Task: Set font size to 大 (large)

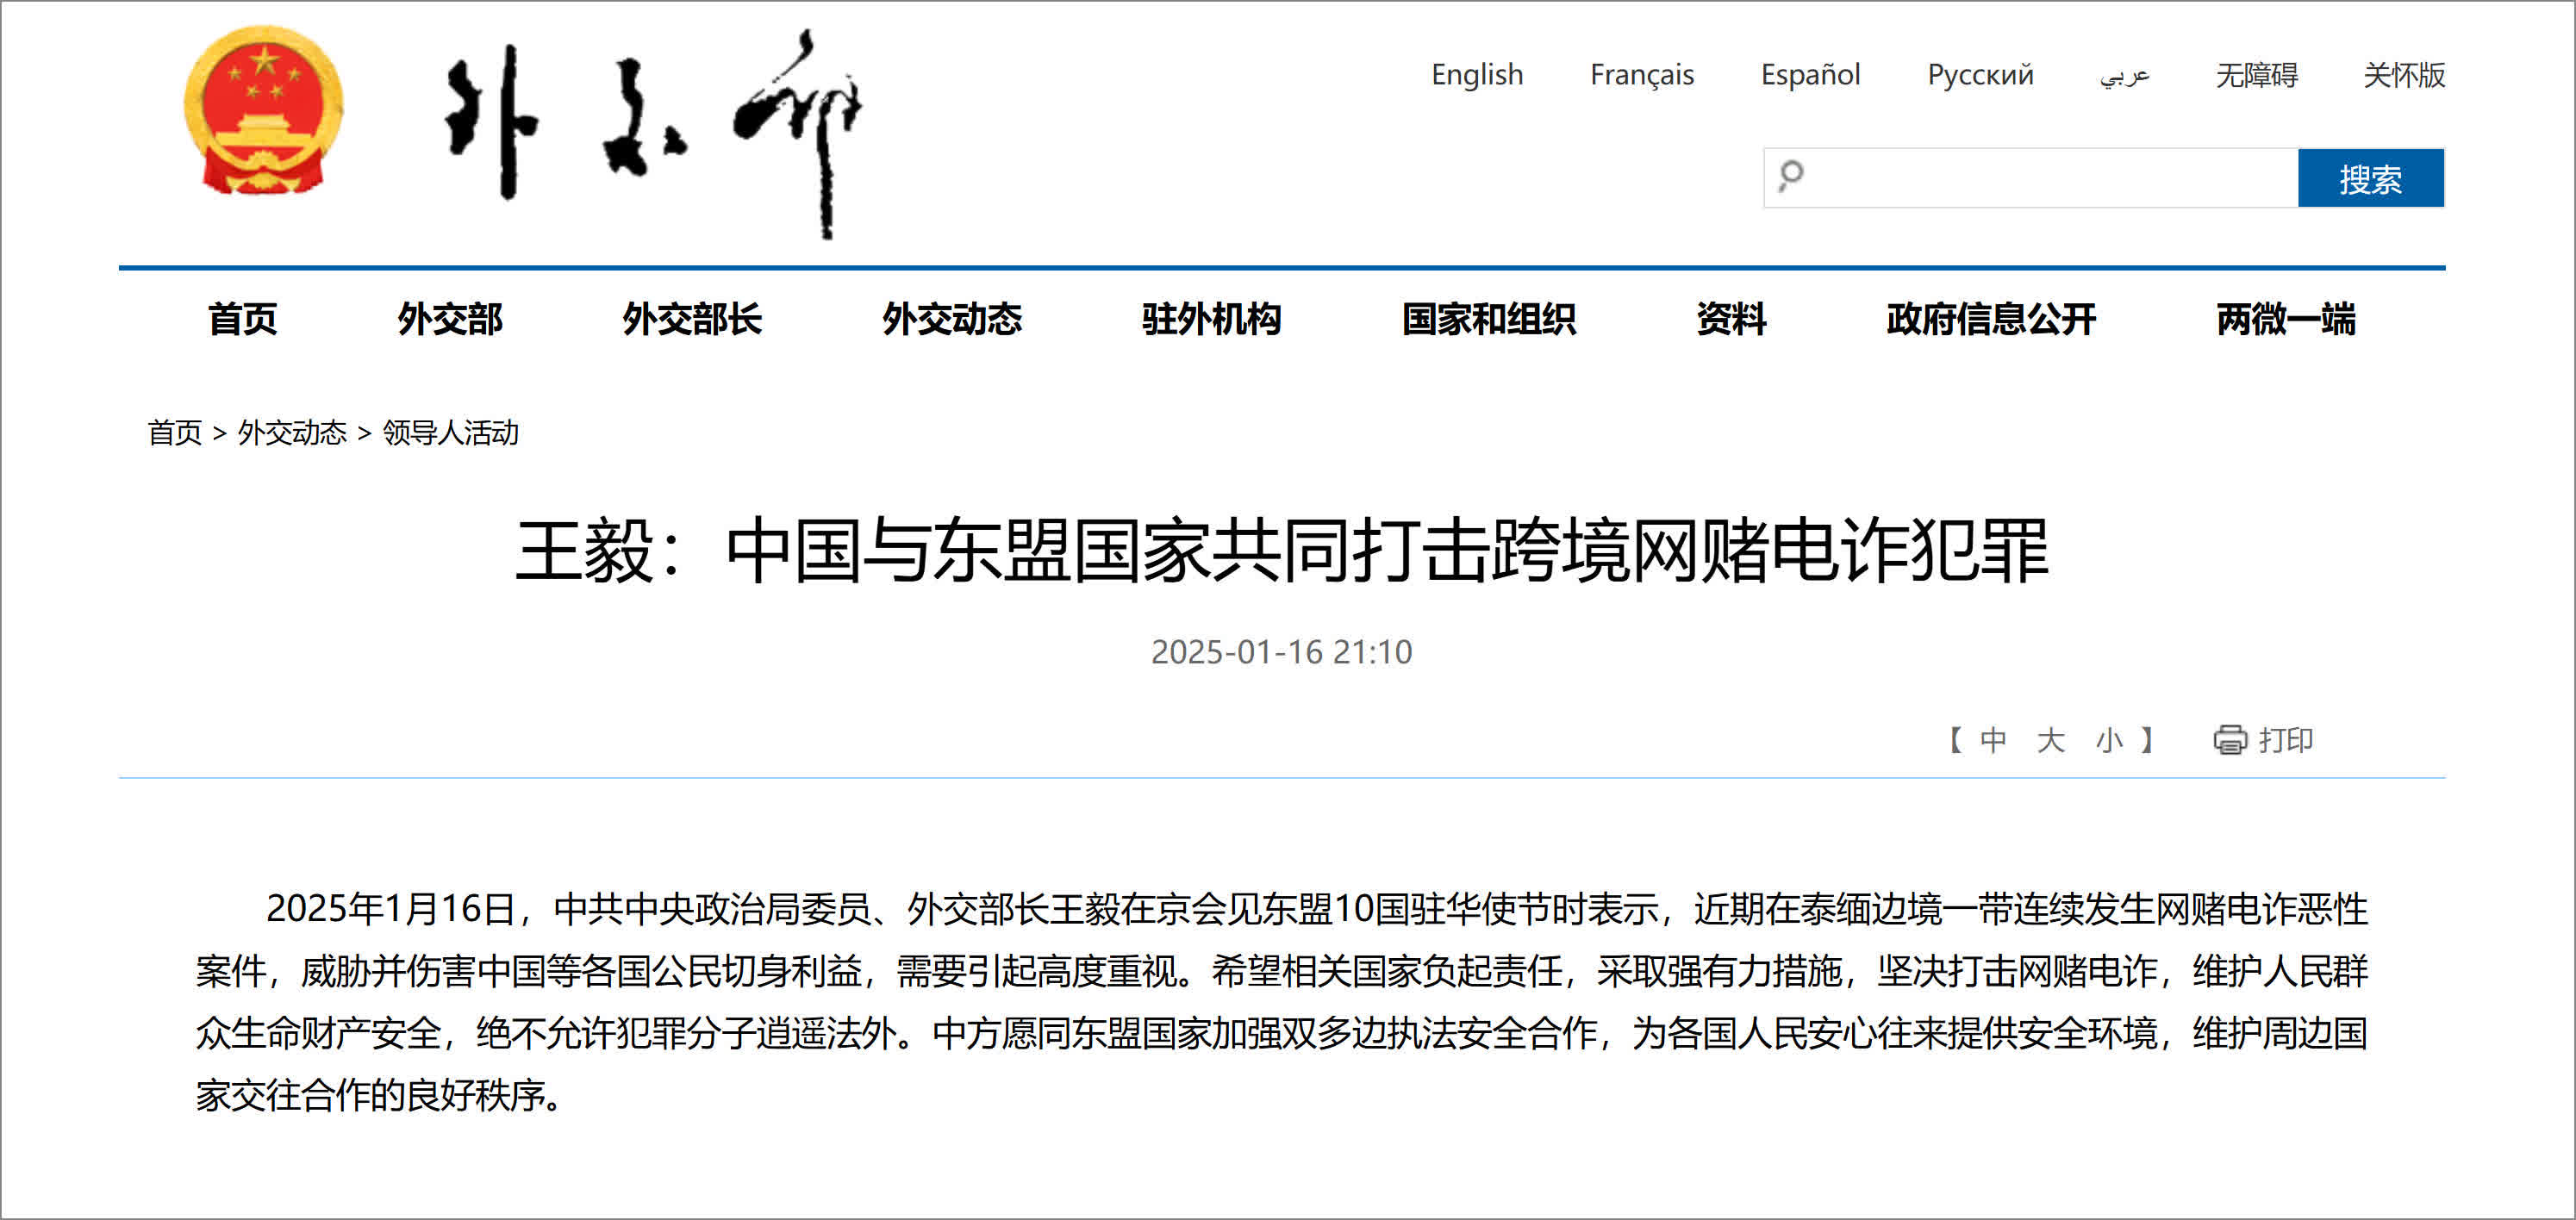Action: click(x=2050, y=740)
